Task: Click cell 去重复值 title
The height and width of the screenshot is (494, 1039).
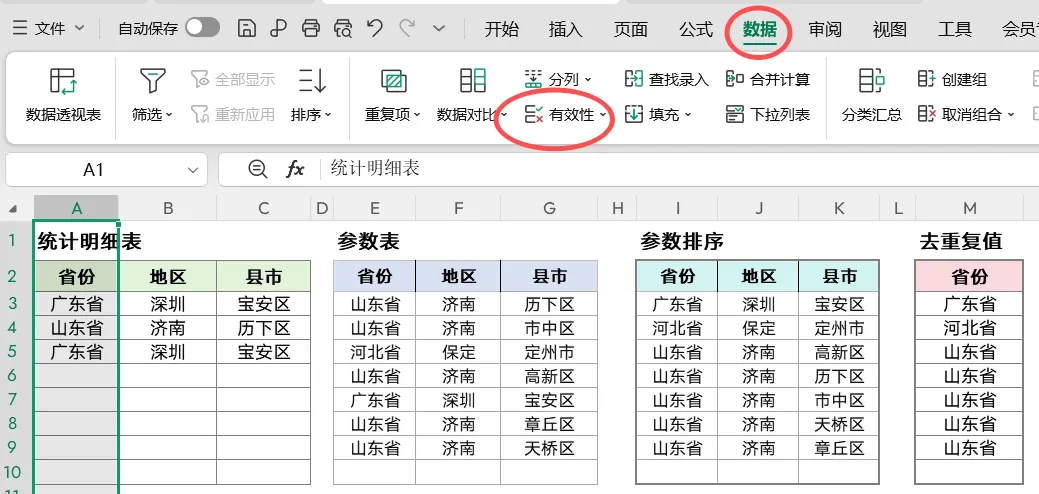Action: [x=961, y=242]
